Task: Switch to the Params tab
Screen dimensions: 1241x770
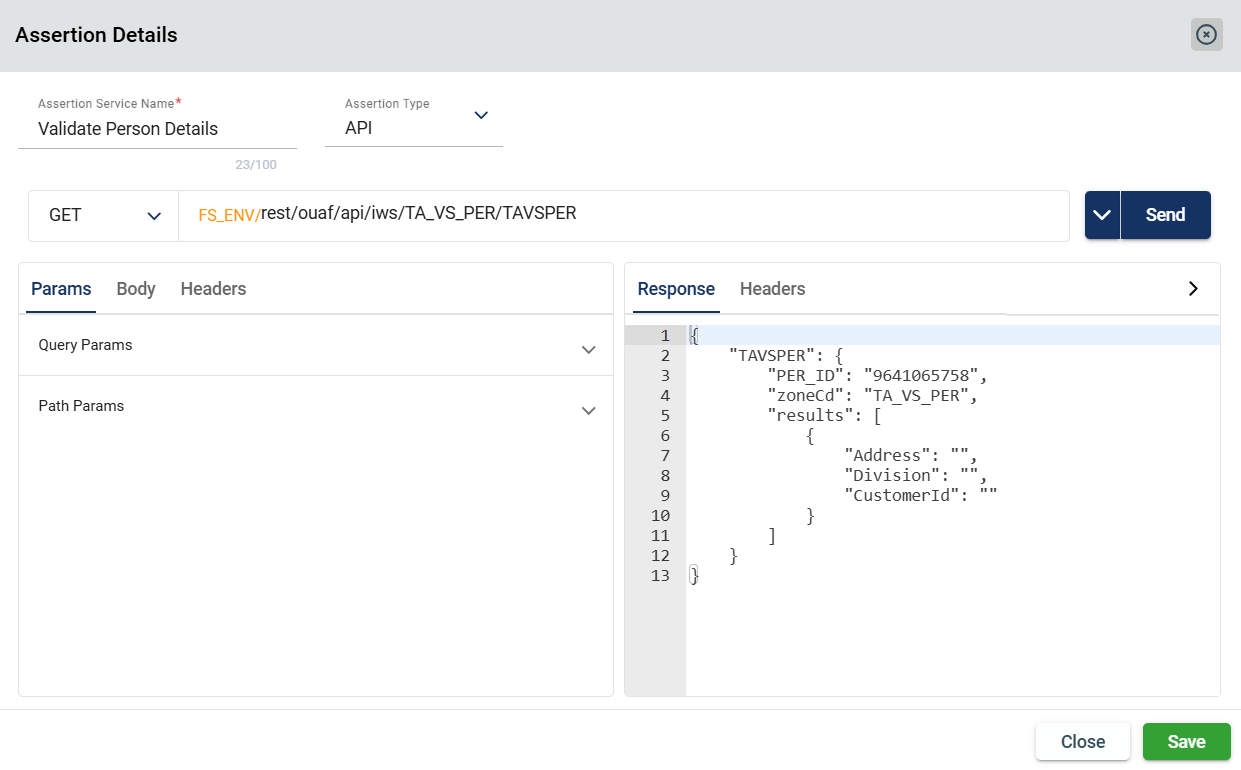Action: (61, 289)
